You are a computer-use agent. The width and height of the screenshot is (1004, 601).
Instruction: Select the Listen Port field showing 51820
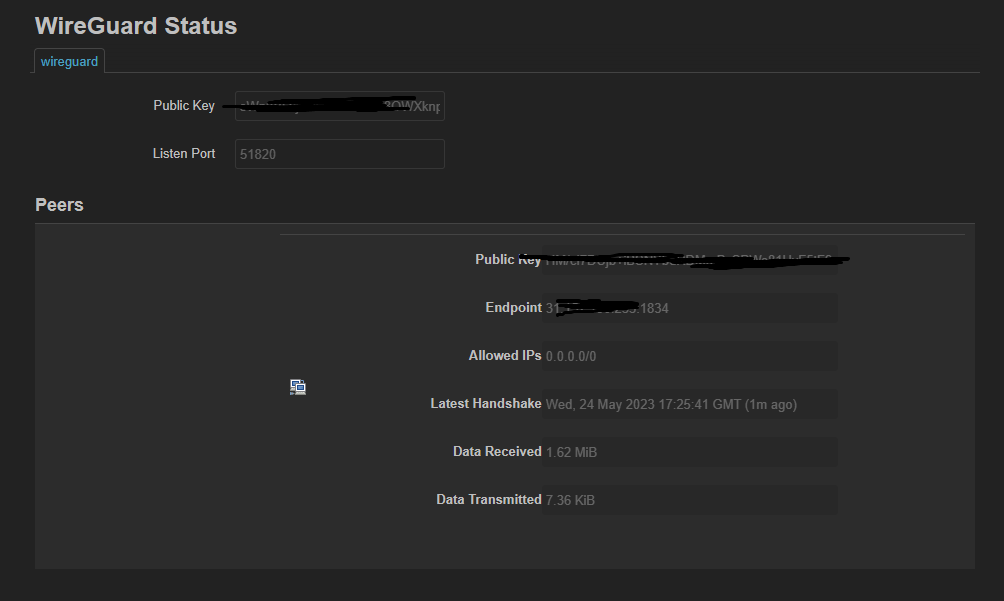339,154
